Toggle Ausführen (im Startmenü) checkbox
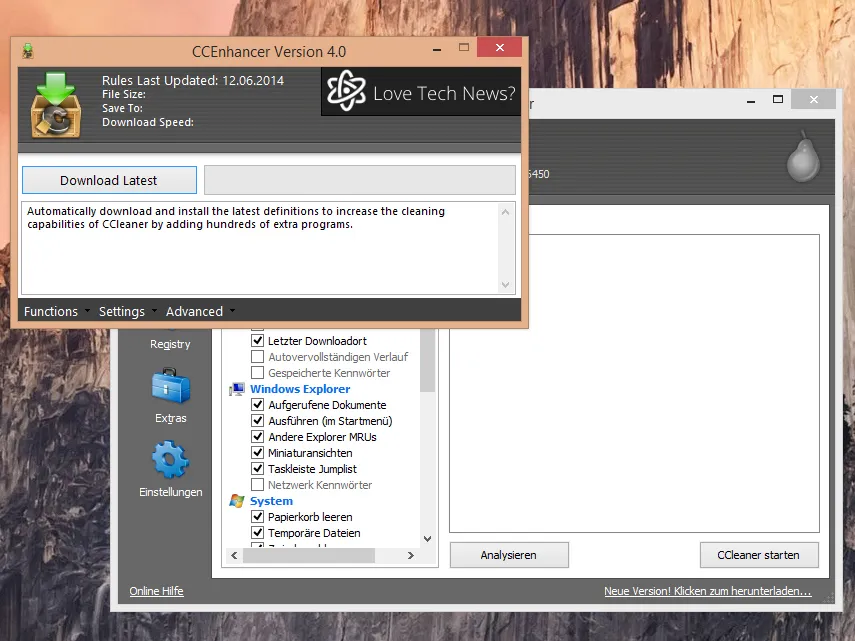This screenshot has height=641, width=855. 257,421
